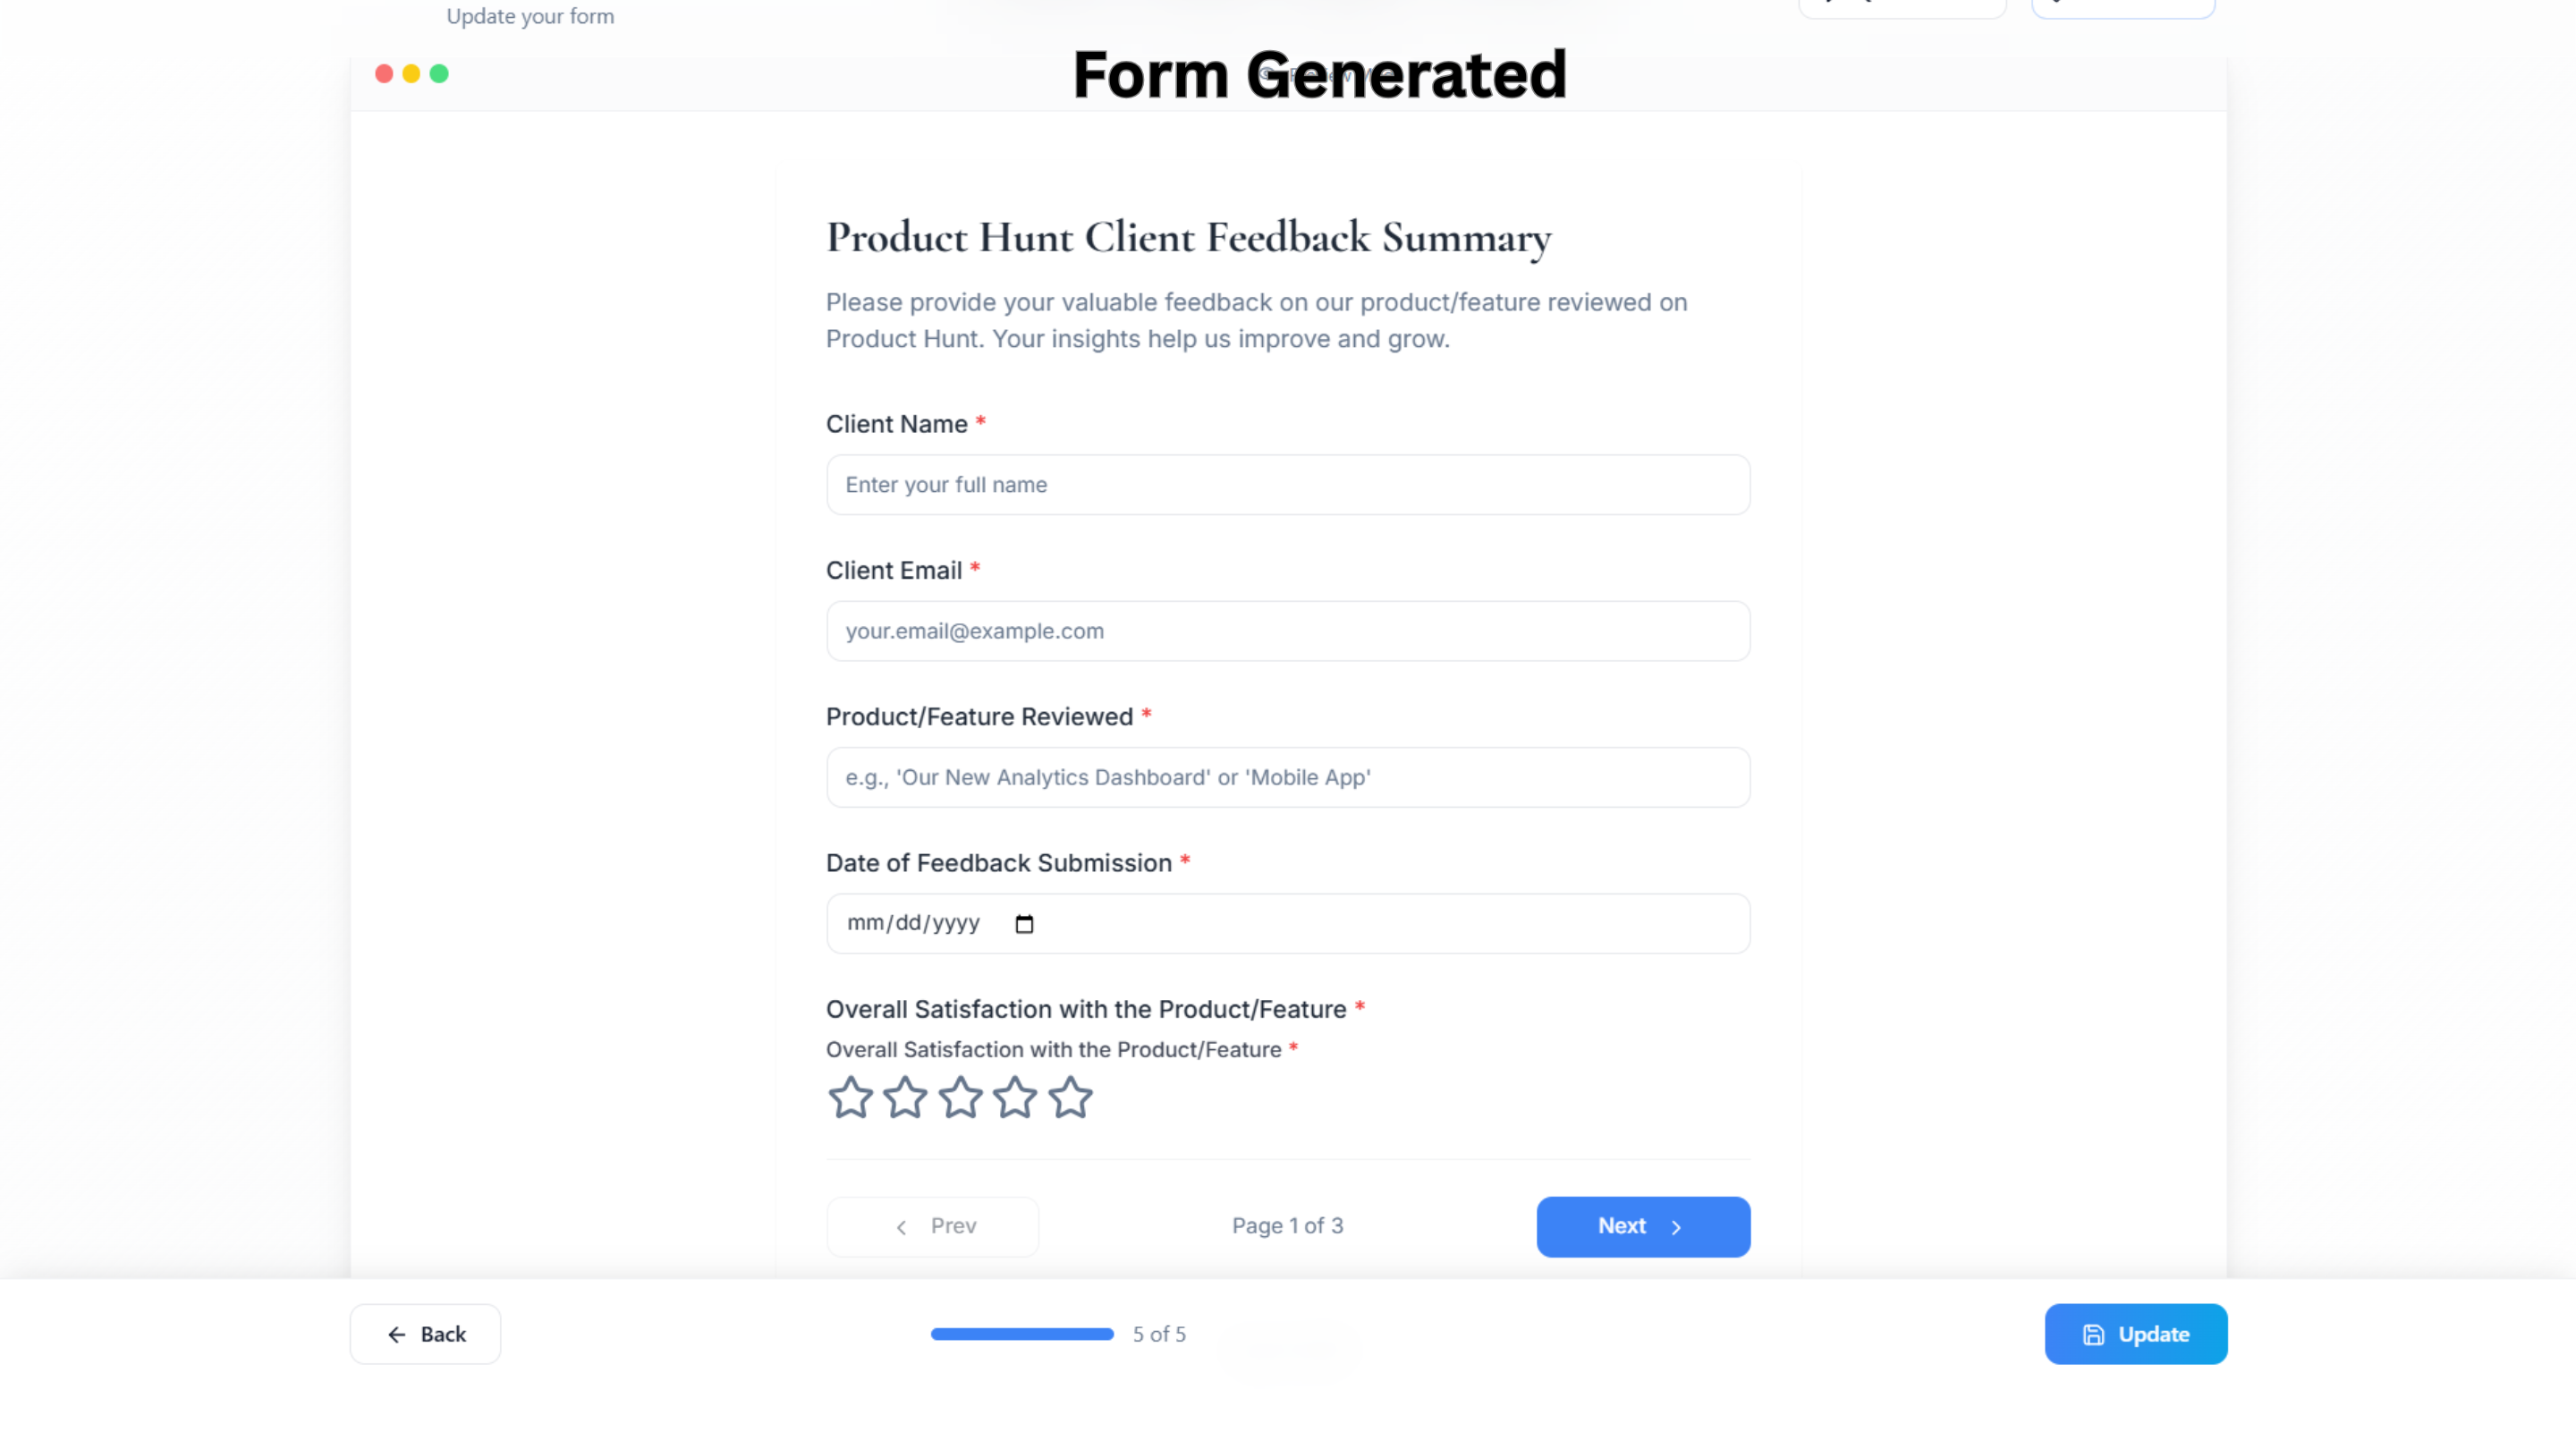Click the right chevron in Next button
The height and width of the screenshot is (1449, 2576).
[x=1676, y=1227]
